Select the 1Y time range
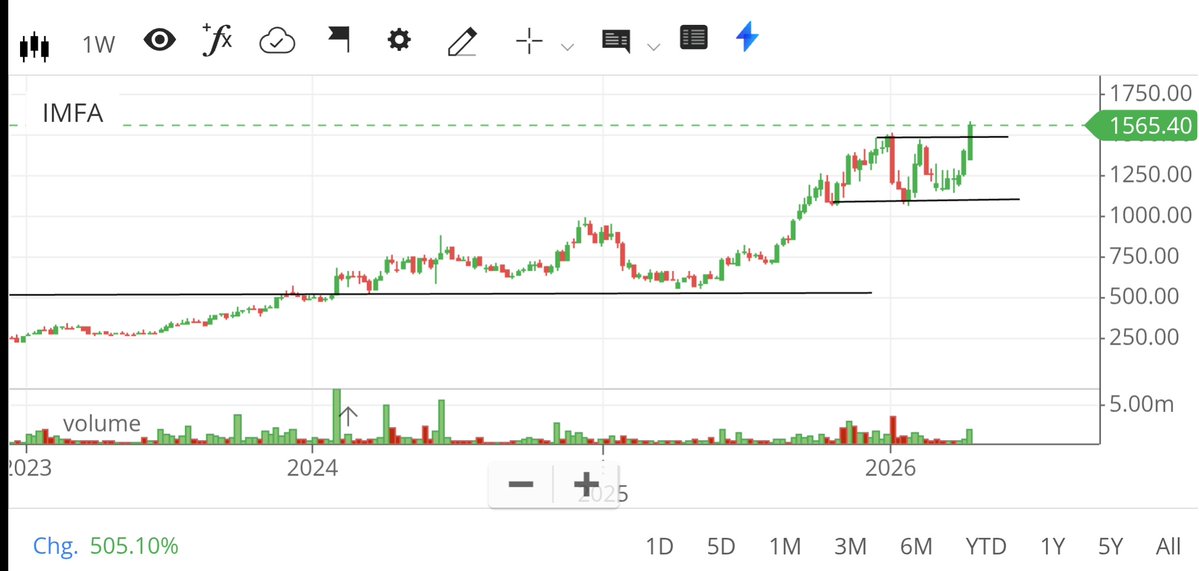Image resolution: width=1199 pixels, height=571 pixels. point(1052,547)
